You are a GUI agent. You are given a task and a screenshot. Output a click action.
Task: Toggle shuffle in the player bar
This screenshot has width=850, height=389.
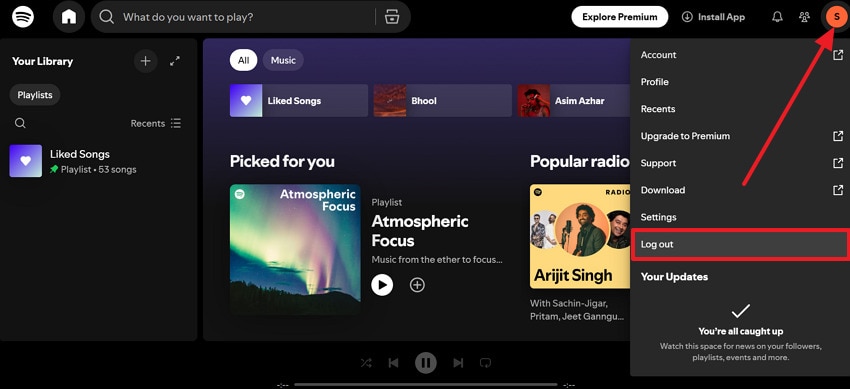point(366,362)
